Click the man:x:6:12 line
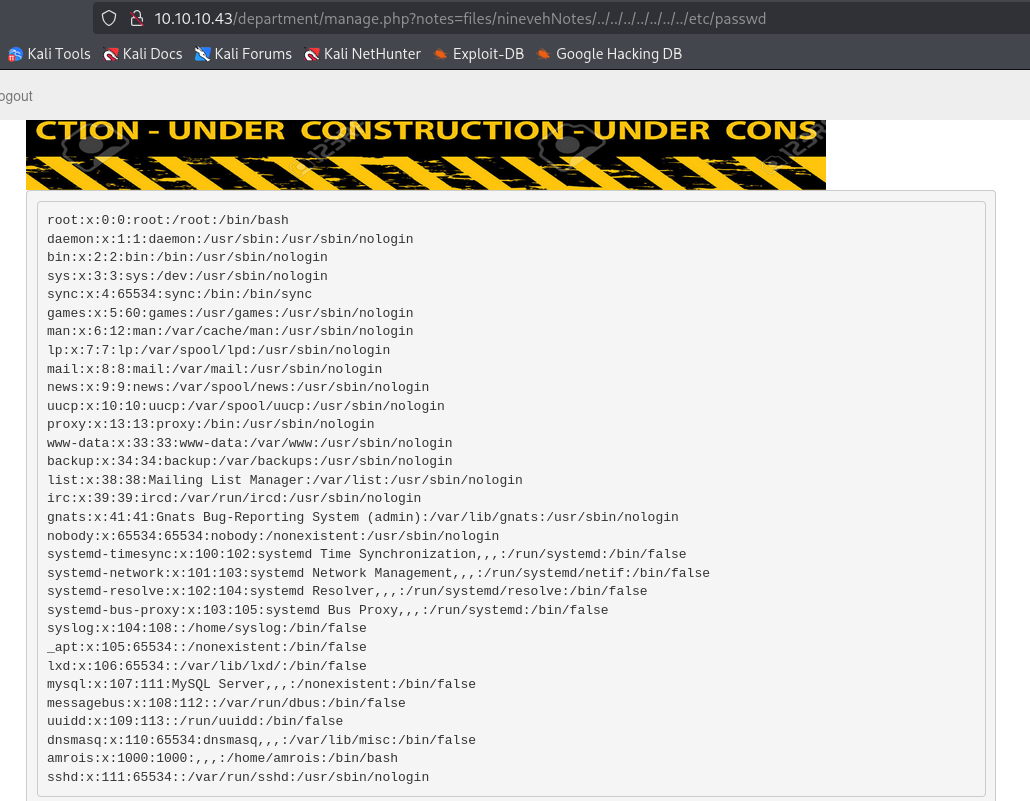Screen dimensions: 1030x801 231,331
